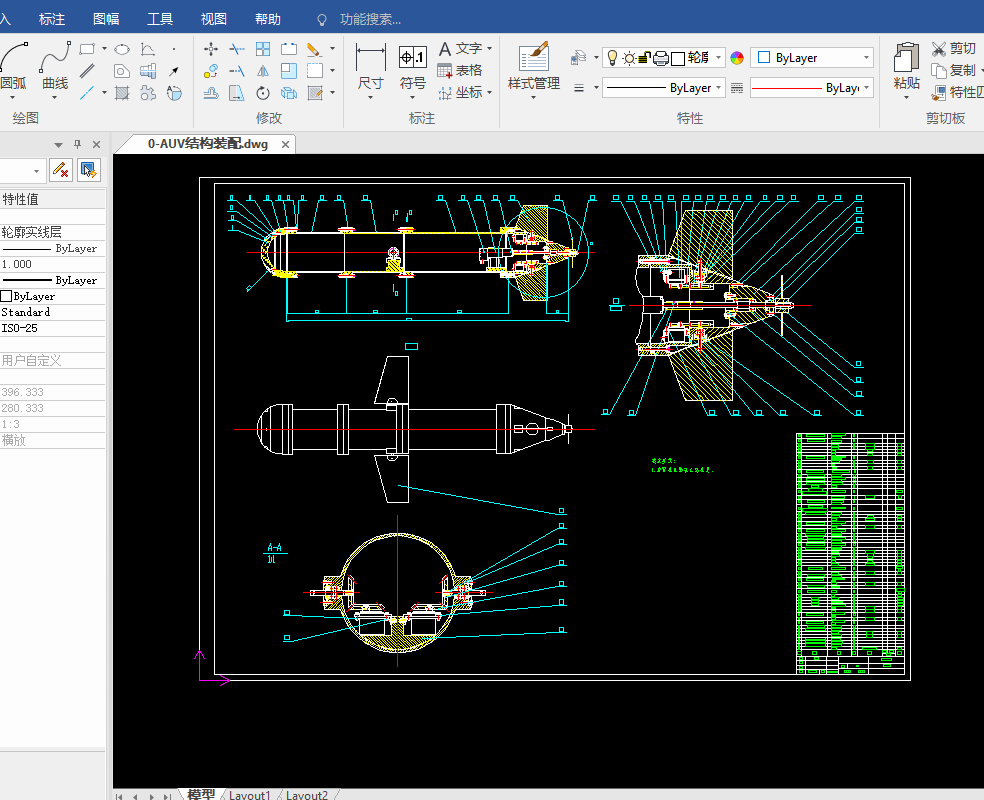The width and height of the screenshot is (984, 800).
Task: Click the 功能搜索 search field
Action: tap(370, 19)
